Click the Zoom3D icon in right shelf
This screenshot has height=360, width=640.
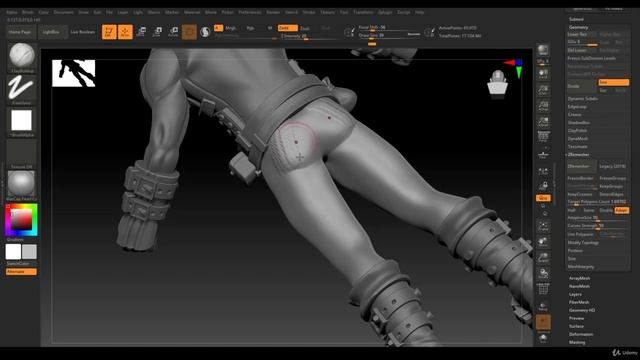tap(543, 258)
